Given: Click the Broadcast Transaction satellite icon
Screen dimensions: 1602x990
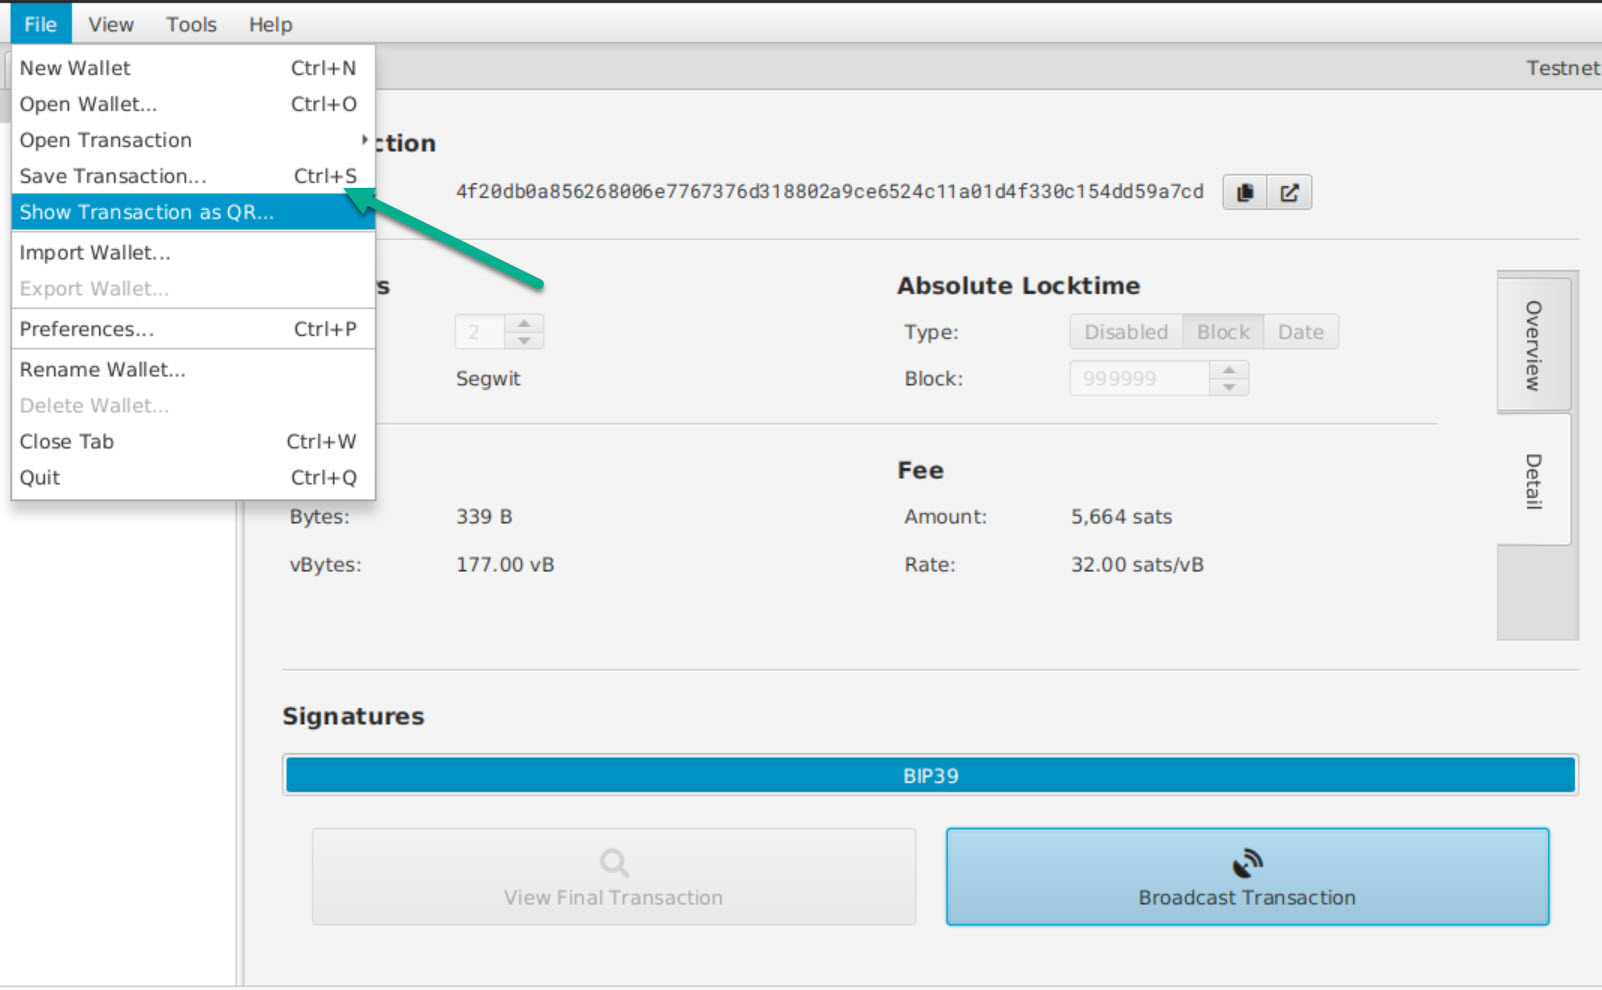Looking at the screenshot, I should pos(1247,862).
